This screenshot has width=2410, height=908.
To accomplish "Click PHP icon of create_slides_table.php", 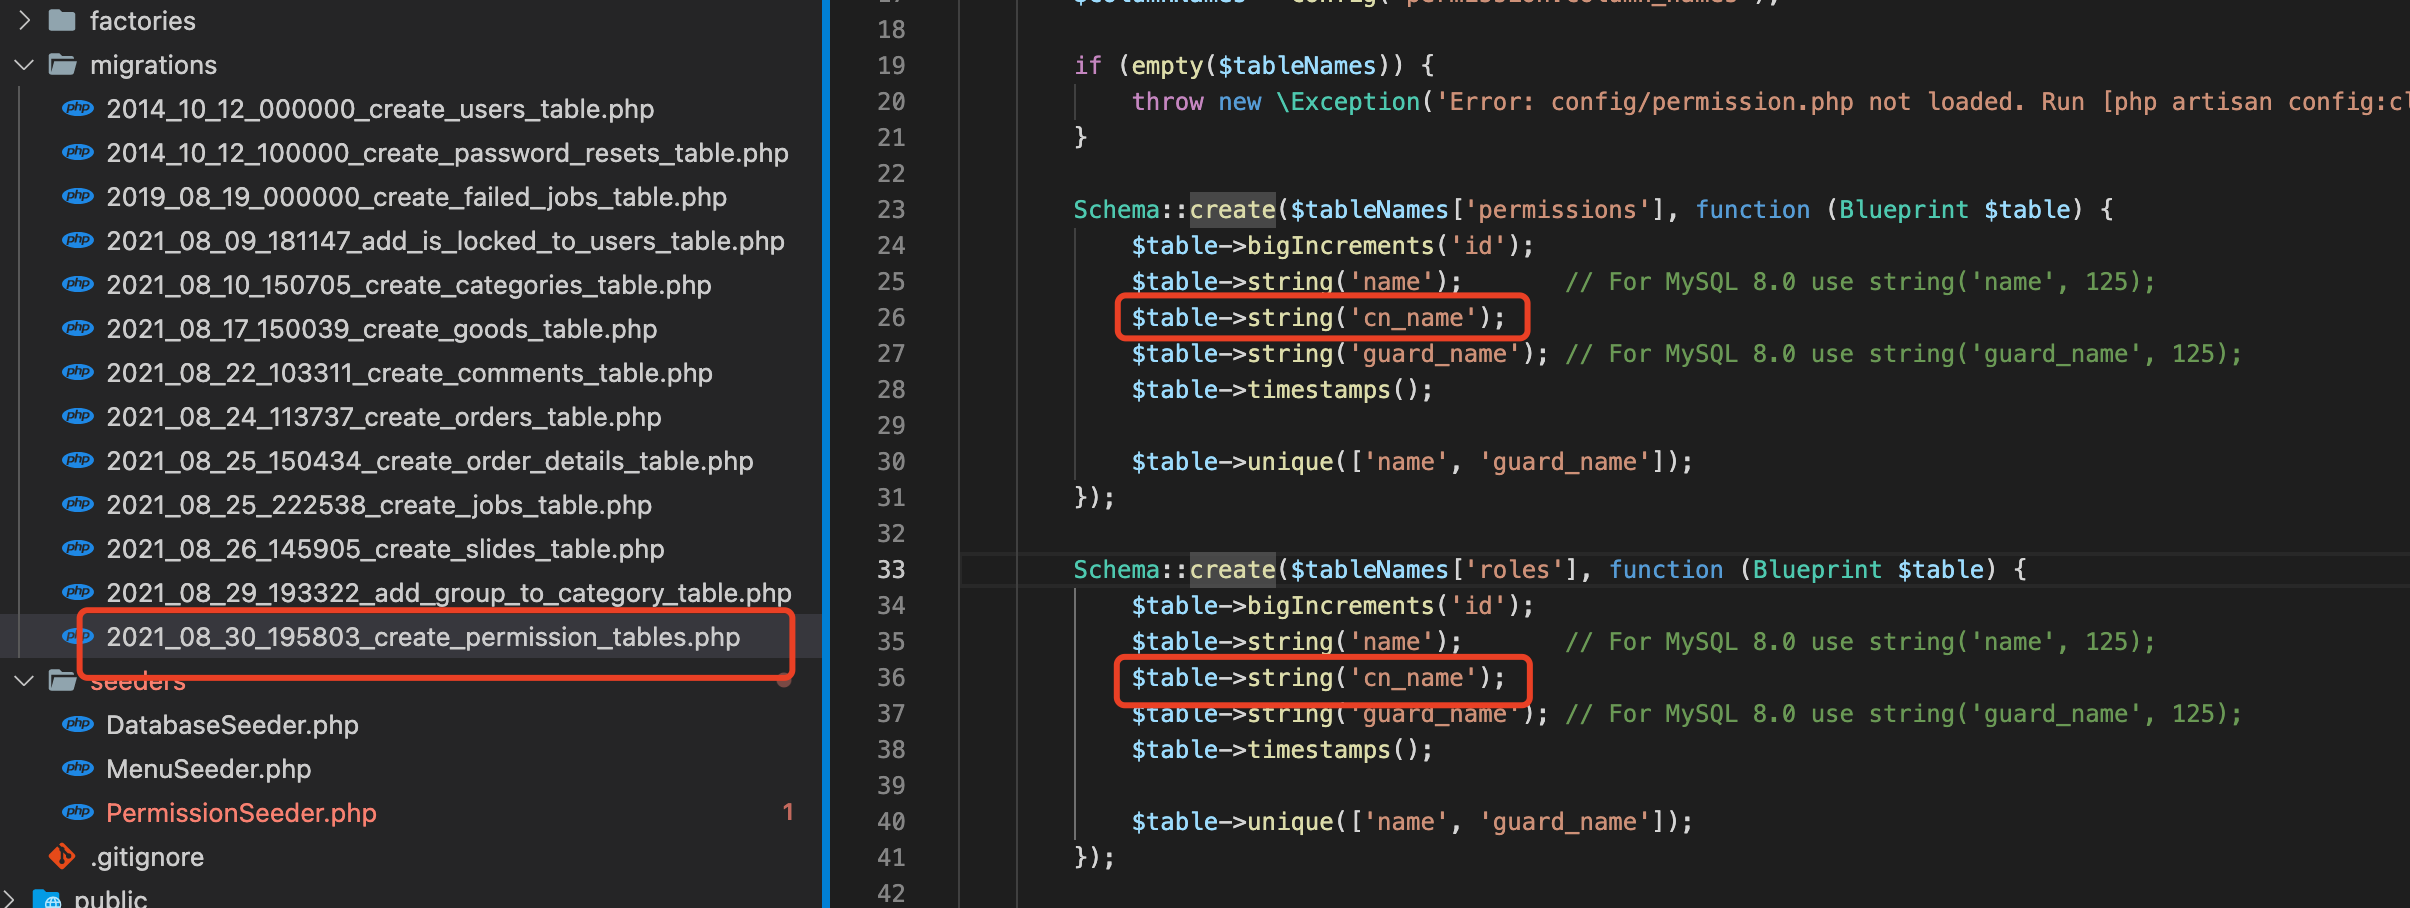I will coord(78,549).
